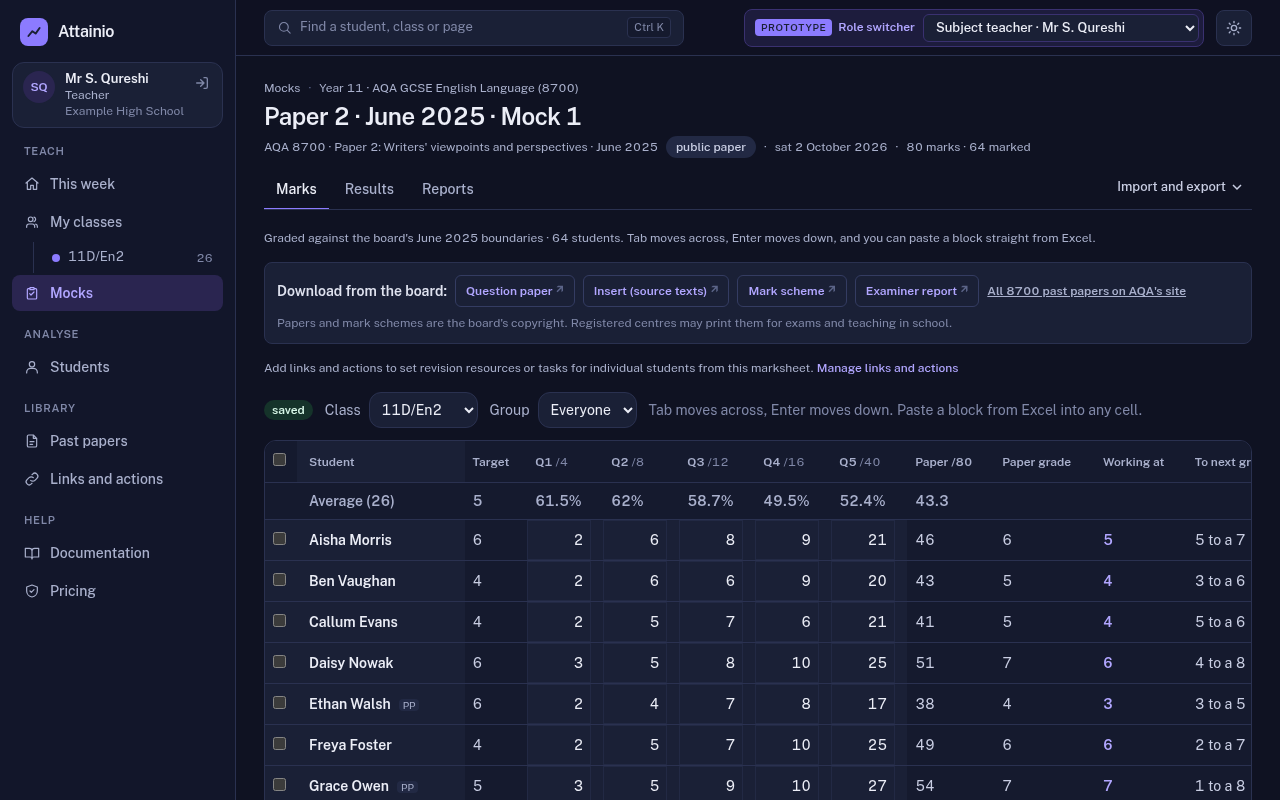Click Daisy Nowak's Q5 mark cell
This screenshot has height=800, width=1280.
863,663
